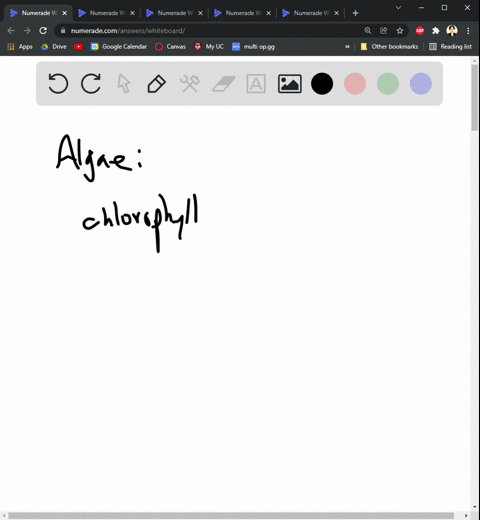Open the Google Calendar bookmark

[x=119, y=47]
